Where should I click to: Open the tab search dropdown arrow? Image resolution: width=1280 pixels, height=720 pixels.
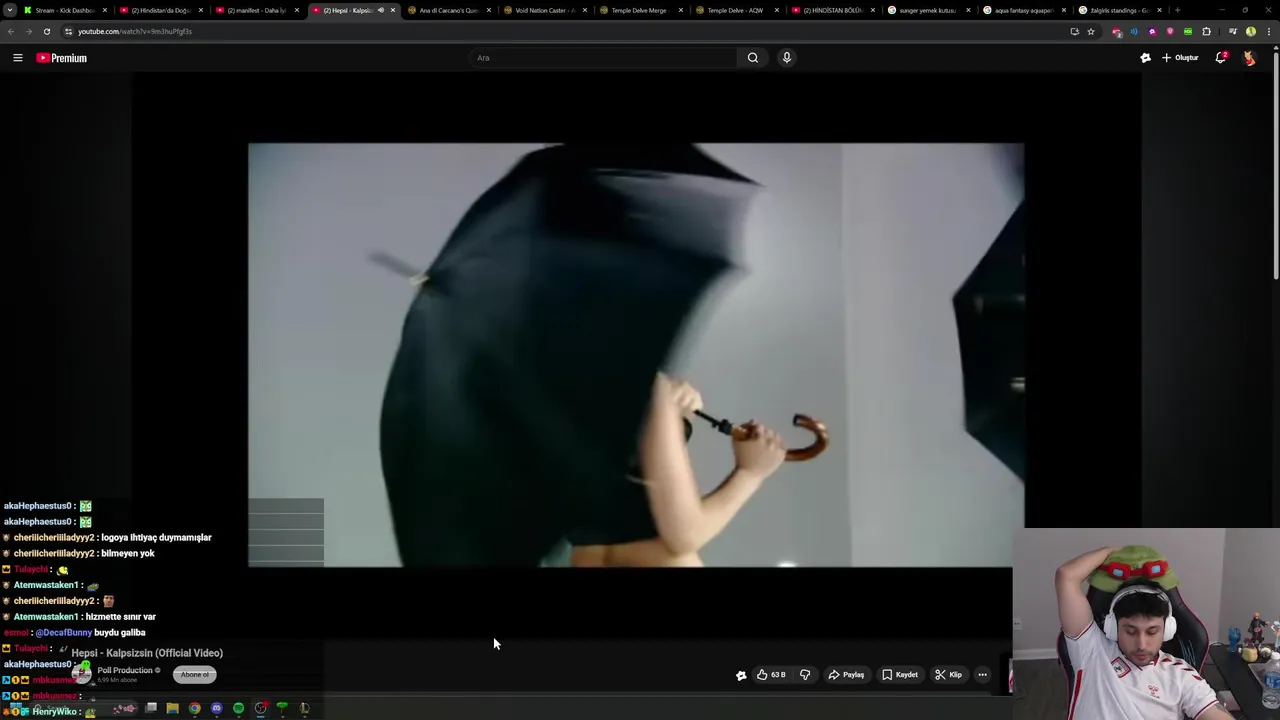pos(9,10)
